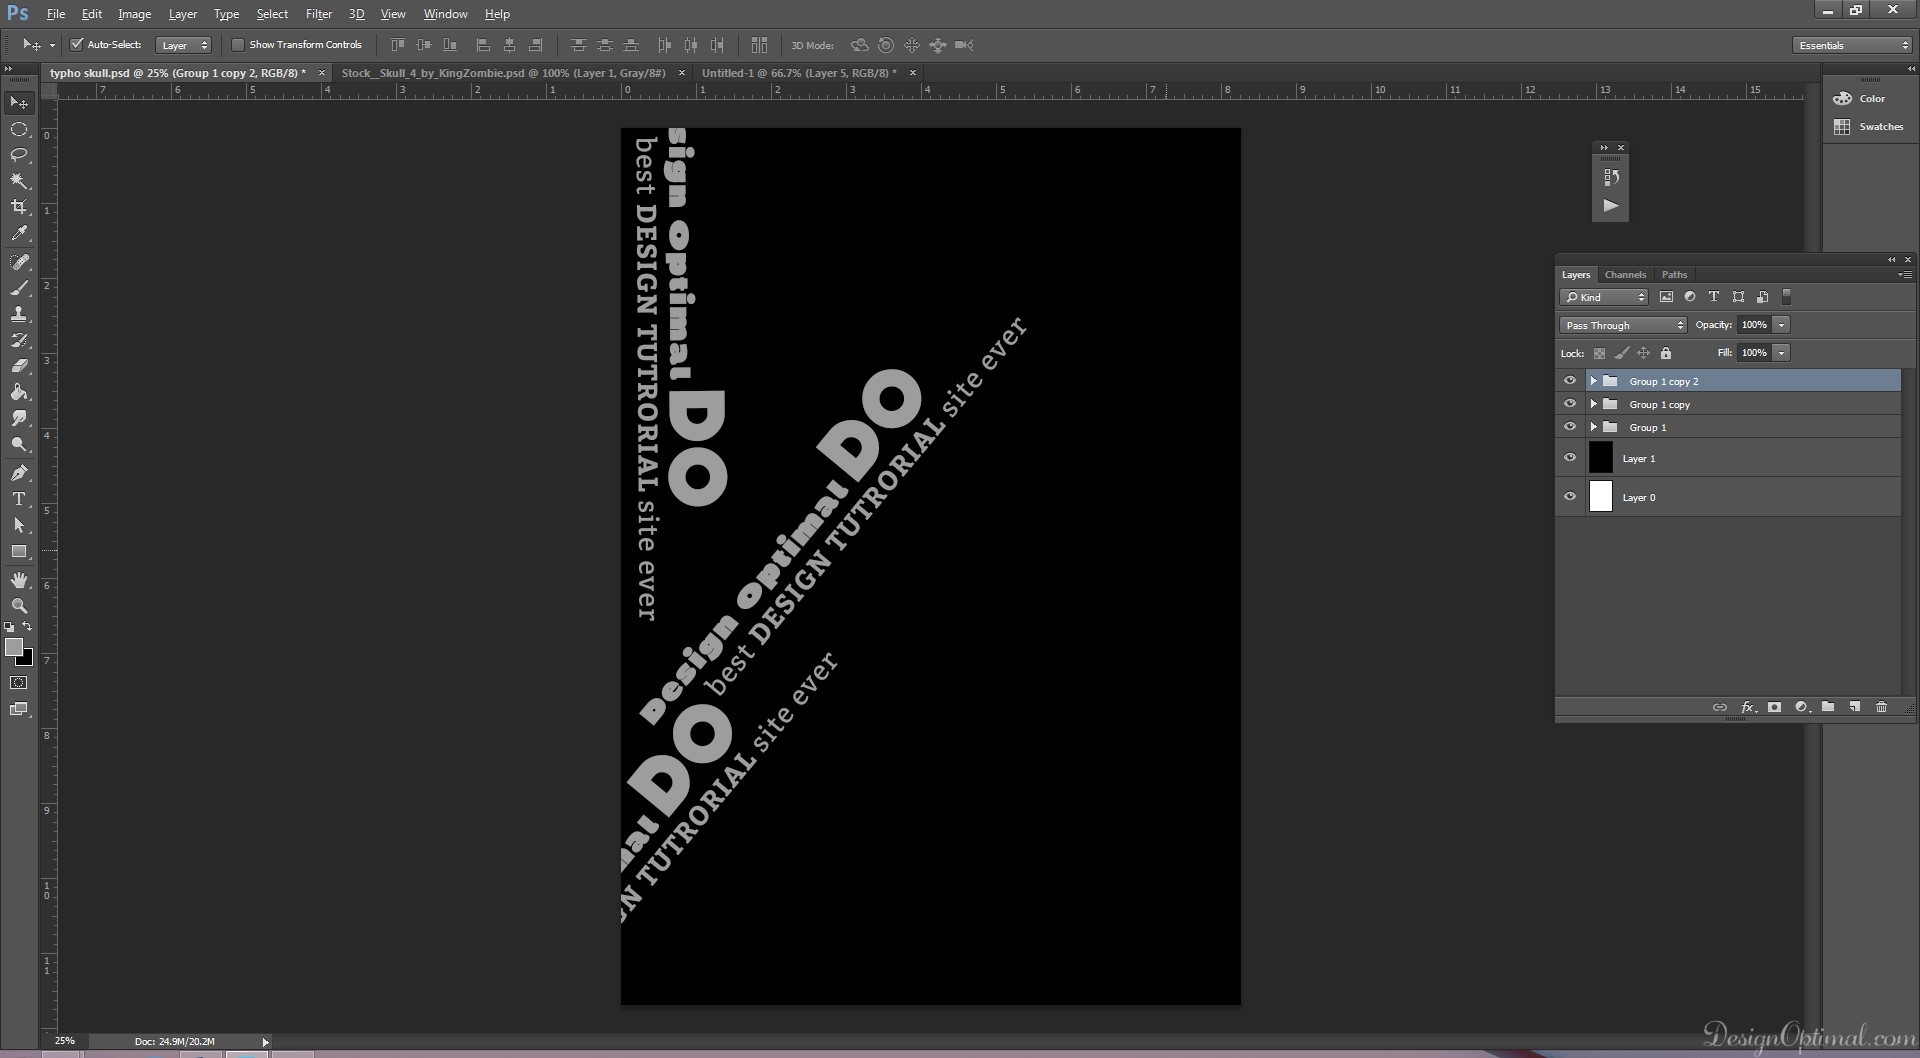Viewport: 1920px width, 1058px height.
Task: Toggle lock transparent pixels
Action: (x=1599, y=353)
